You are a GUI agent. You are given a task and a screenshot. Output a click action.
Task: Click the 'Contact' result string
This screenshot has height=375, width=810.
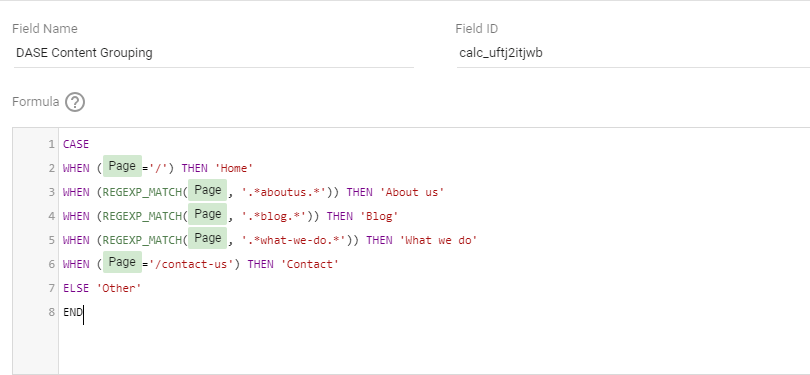pos(310,264)
